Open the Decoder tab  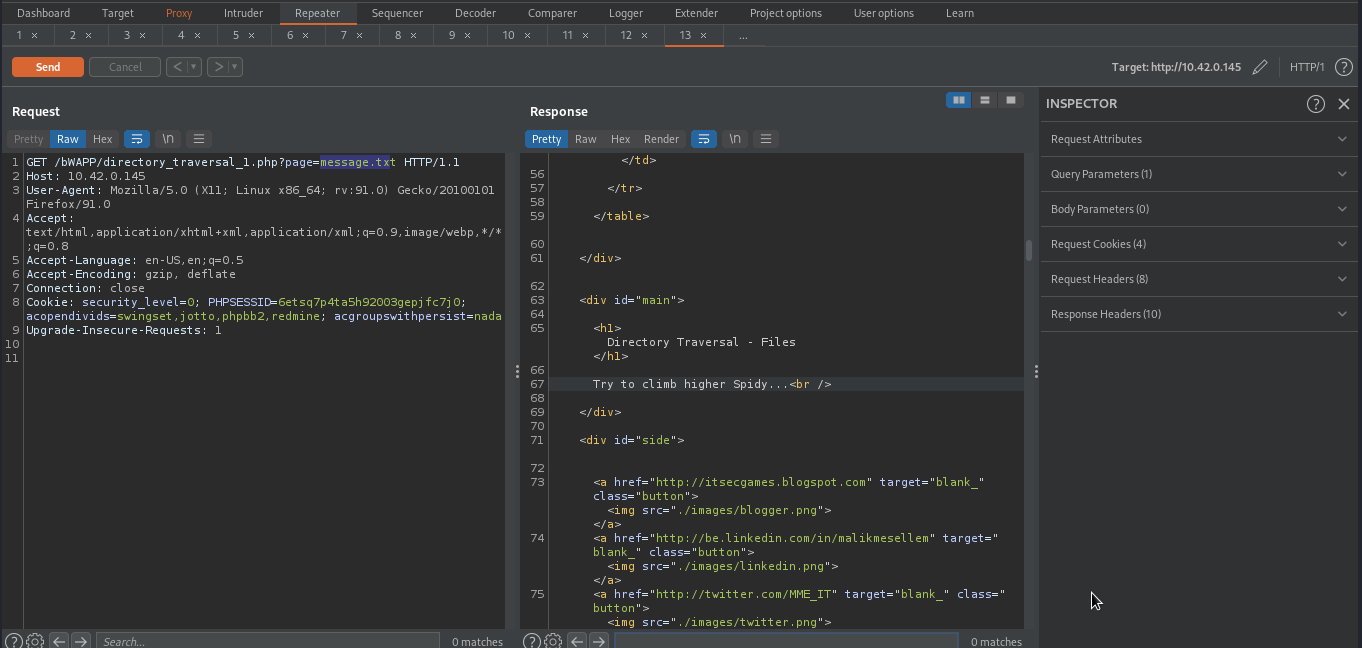[475, 13]
